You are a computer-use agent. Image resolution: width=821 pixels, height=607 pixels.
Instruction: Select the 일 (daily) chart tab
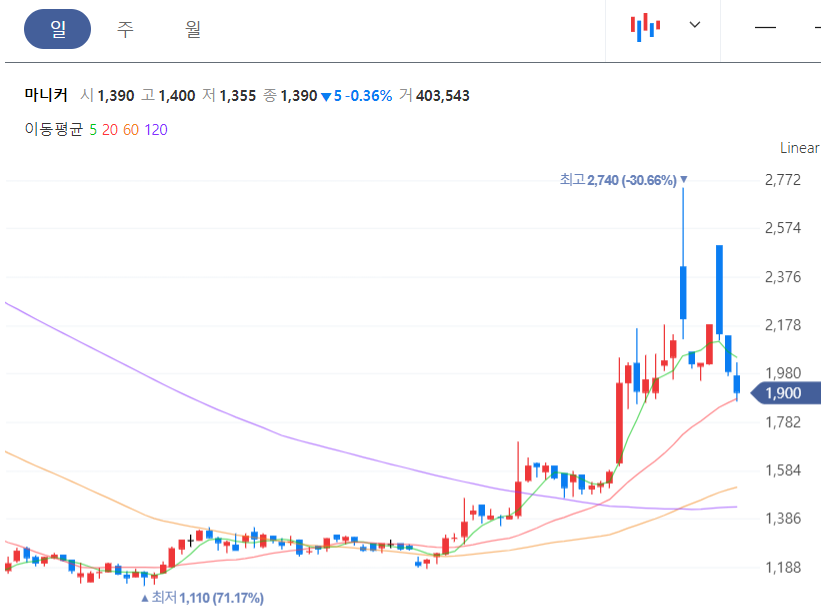click(x=58, y=29)
